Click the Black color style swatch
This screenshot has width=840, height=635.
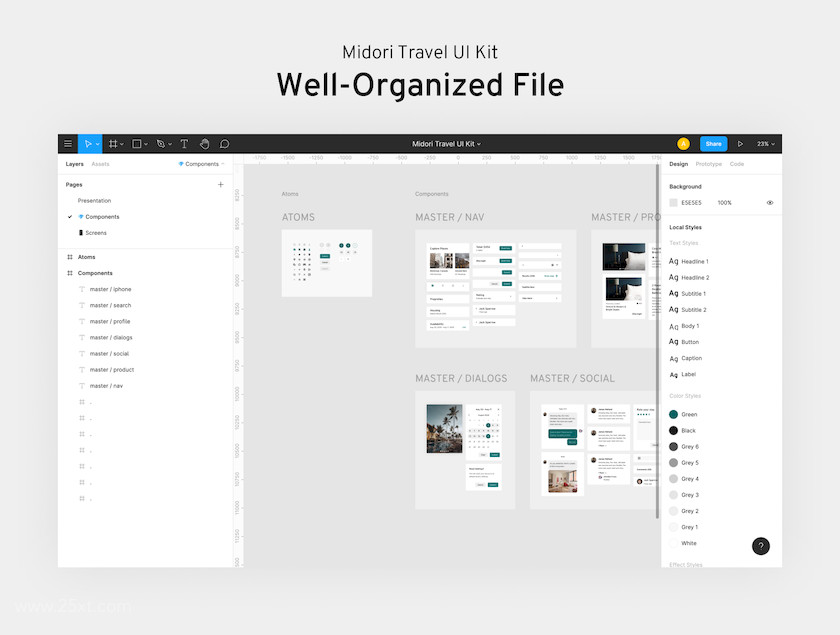673,430
